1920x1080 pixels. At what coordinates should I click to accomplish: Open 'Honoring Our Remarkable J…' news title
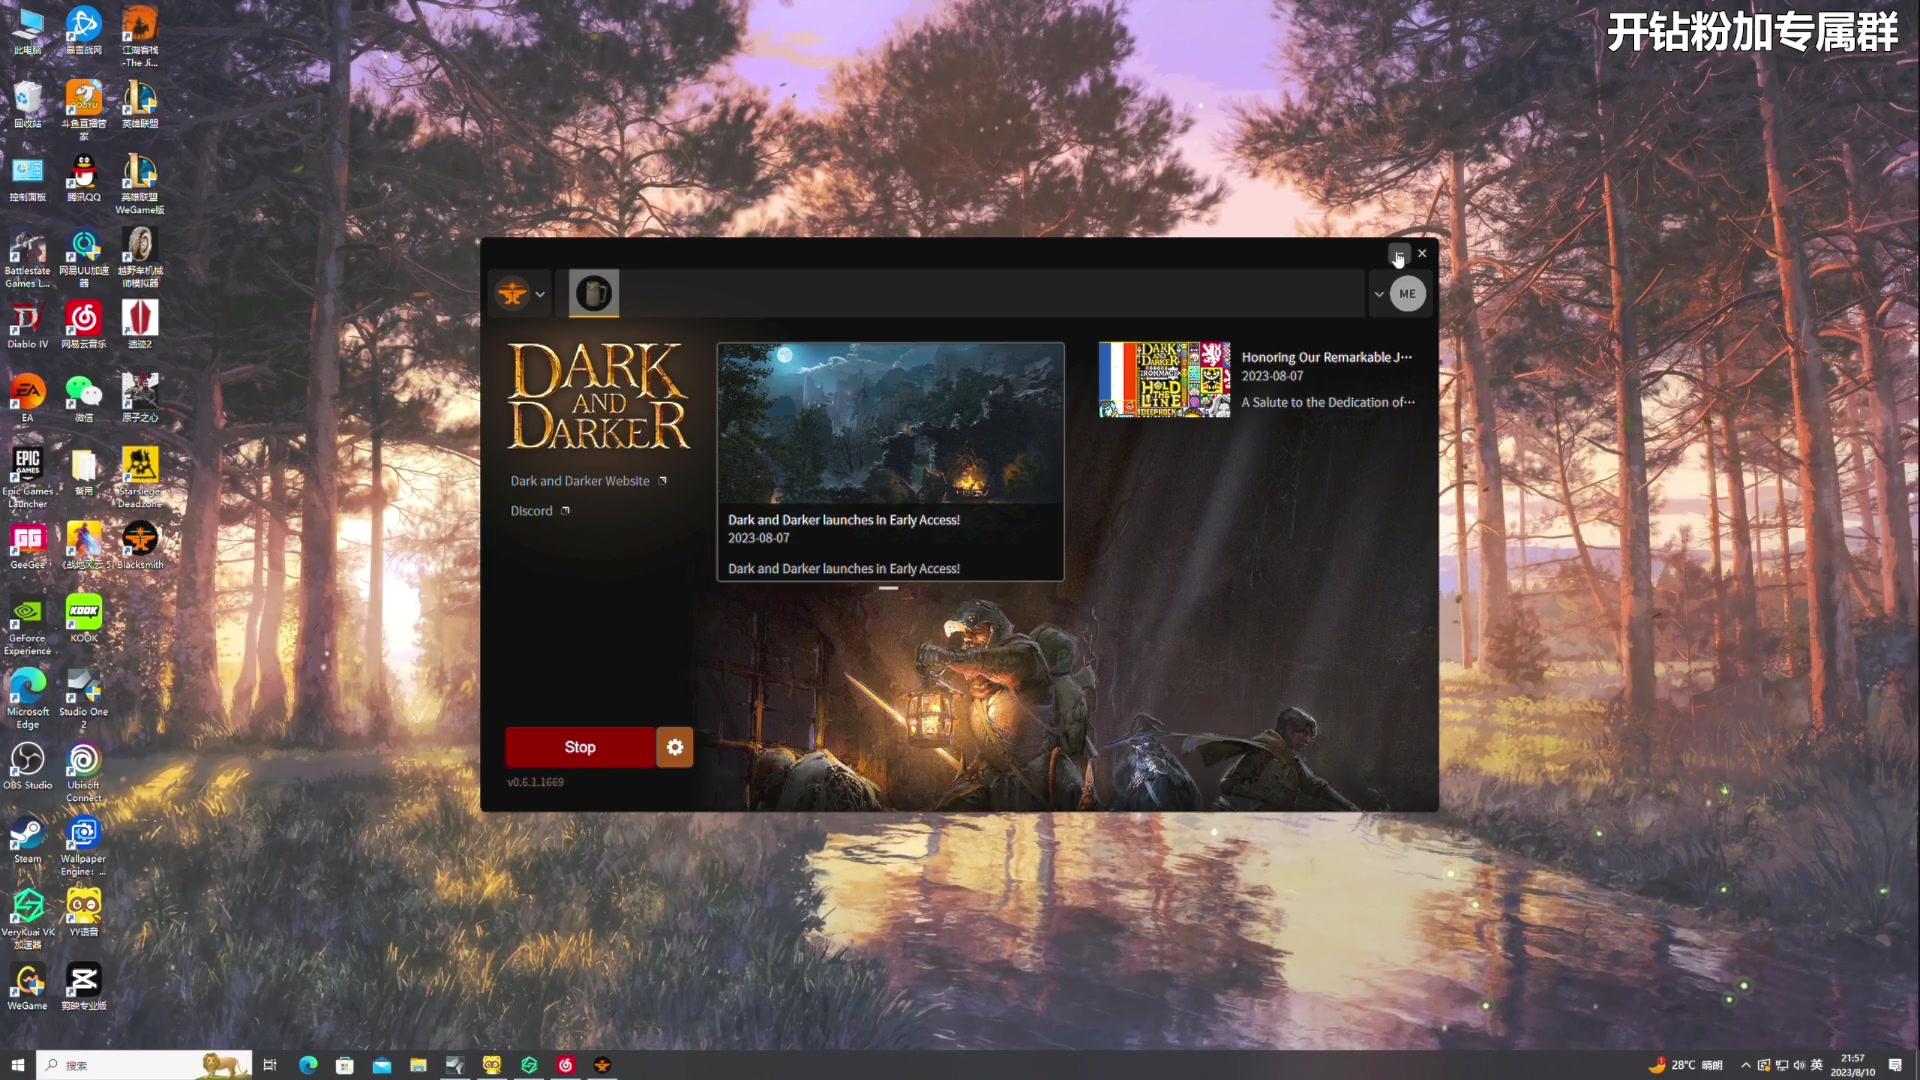click(x=1327, y=357)
